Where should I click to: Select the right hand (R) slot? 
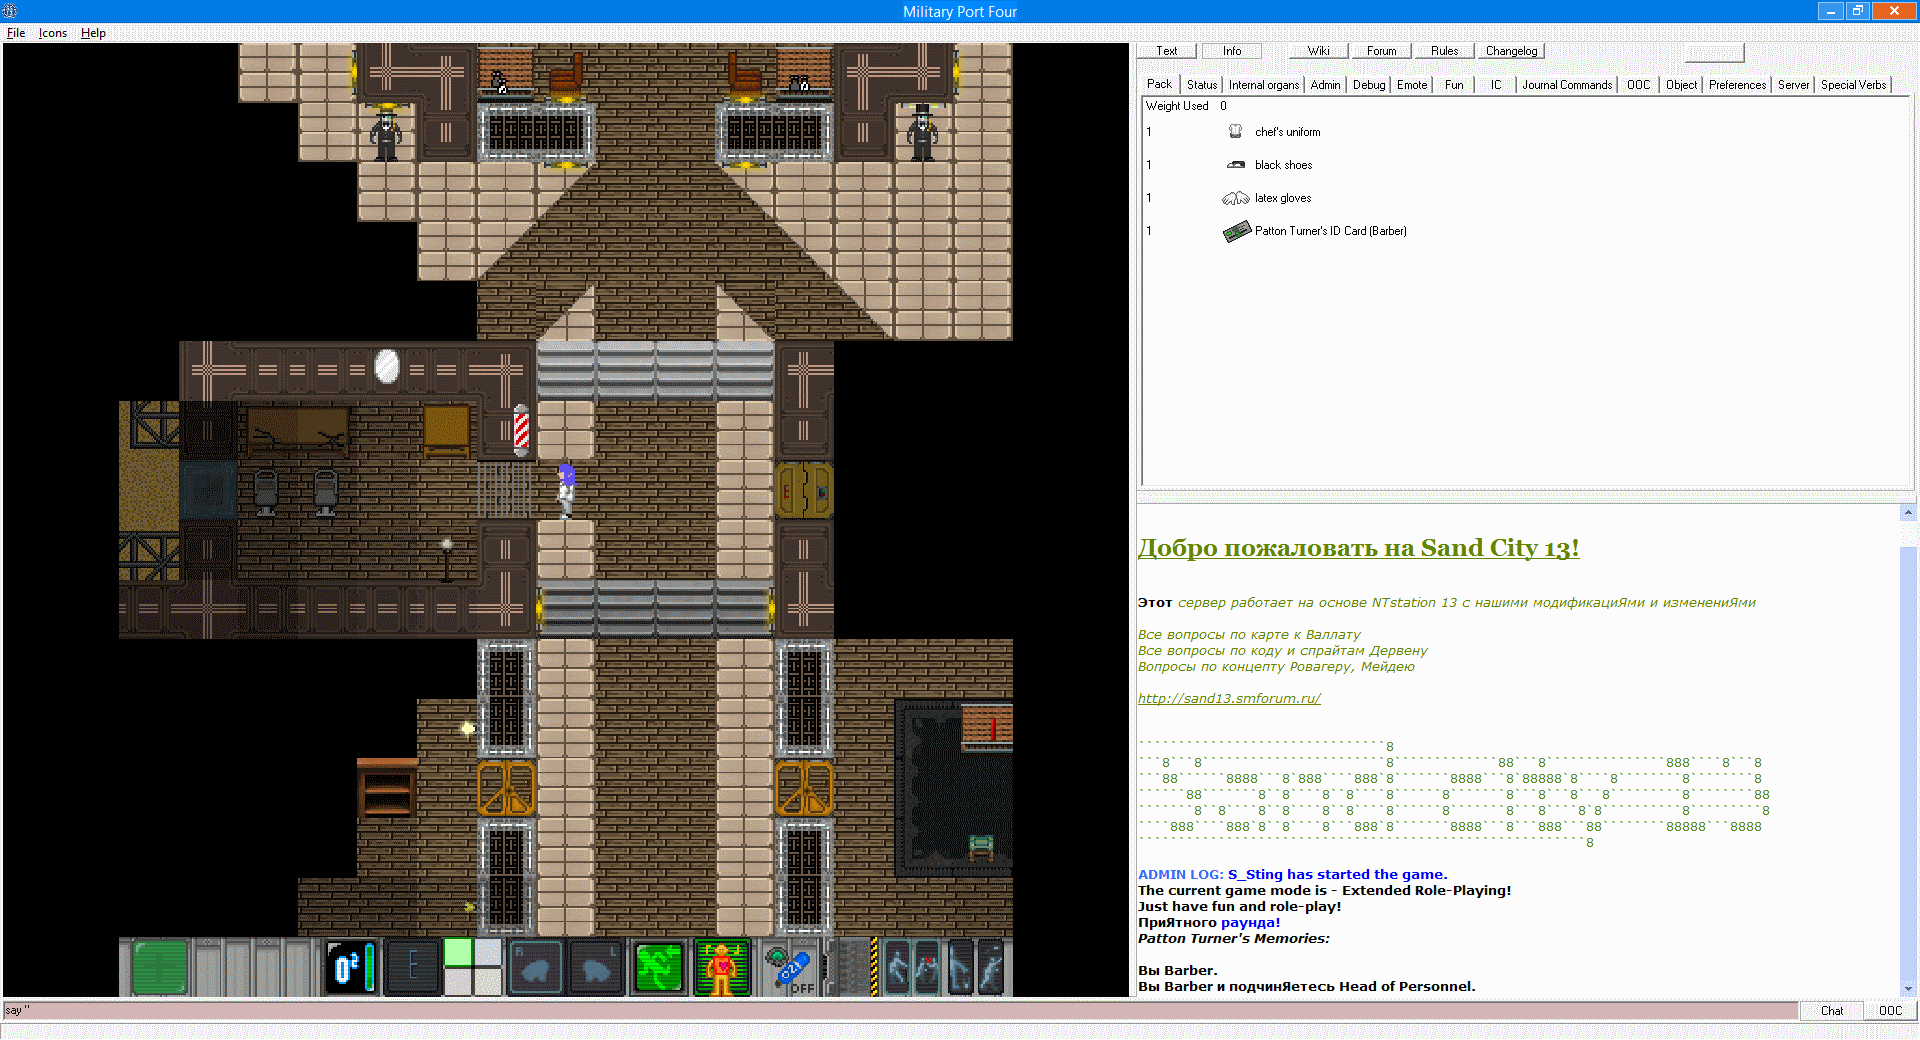point(536,968)
